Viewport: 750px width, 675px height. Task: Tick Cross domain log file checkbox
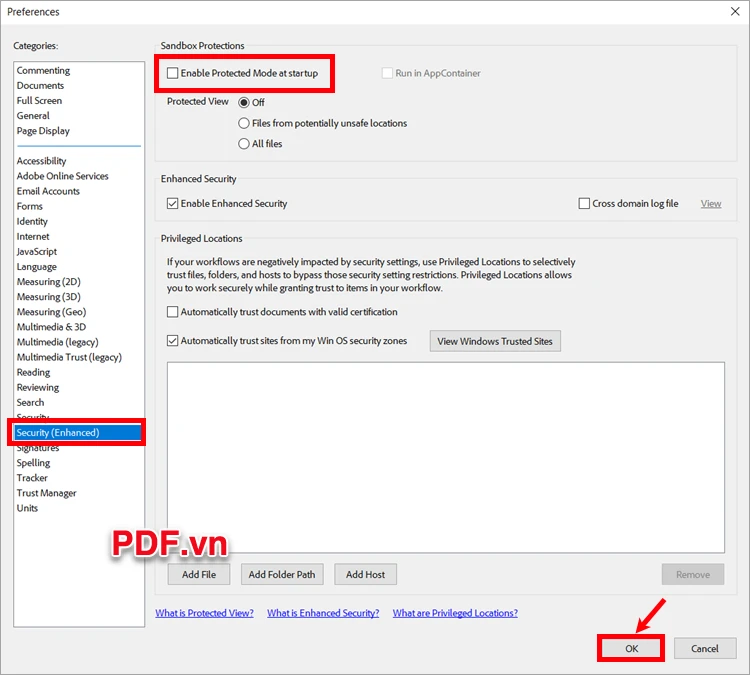point(584,203)
